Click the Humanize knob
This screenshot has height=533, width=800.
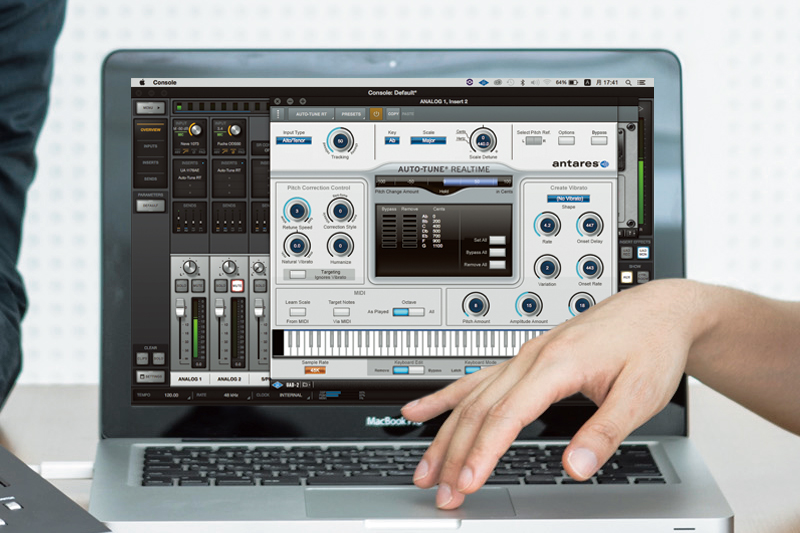click(340, 246)
